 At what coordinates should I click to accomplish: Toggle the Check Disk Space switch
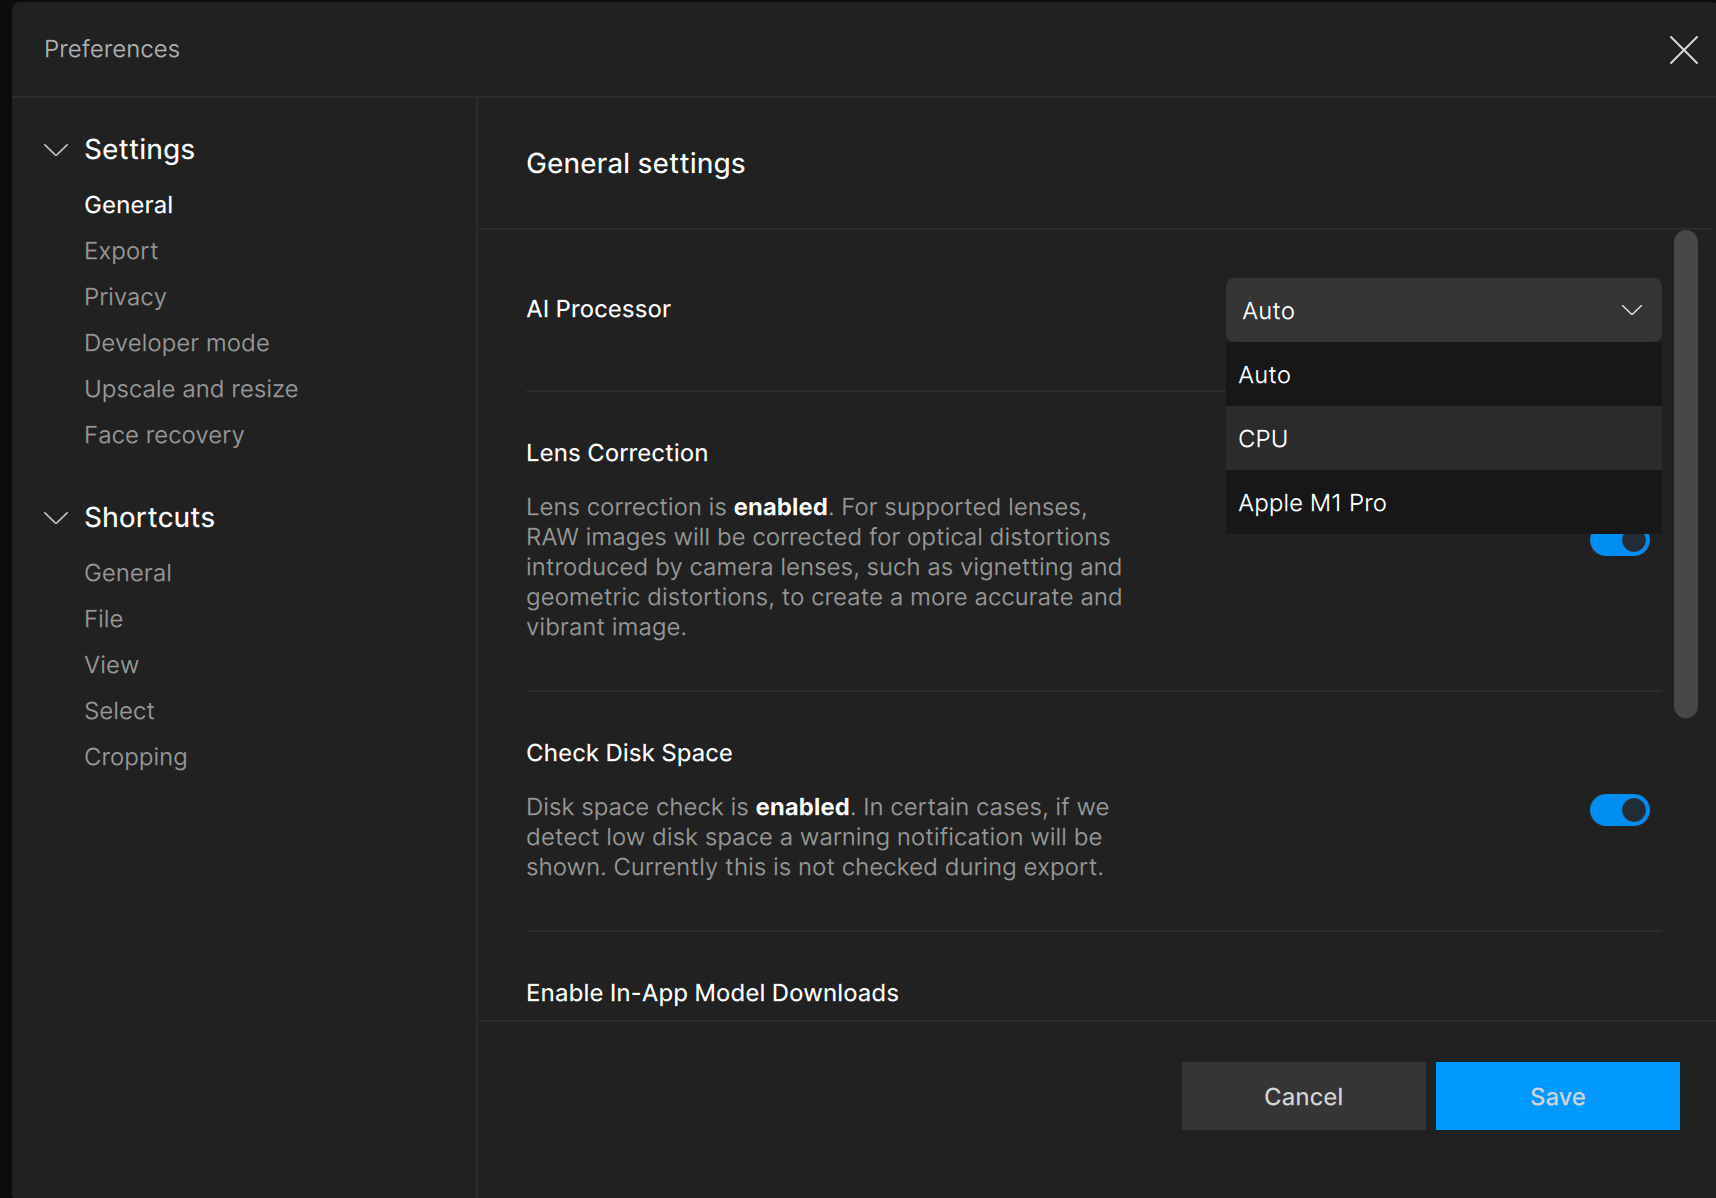[x=1619, y=810]
